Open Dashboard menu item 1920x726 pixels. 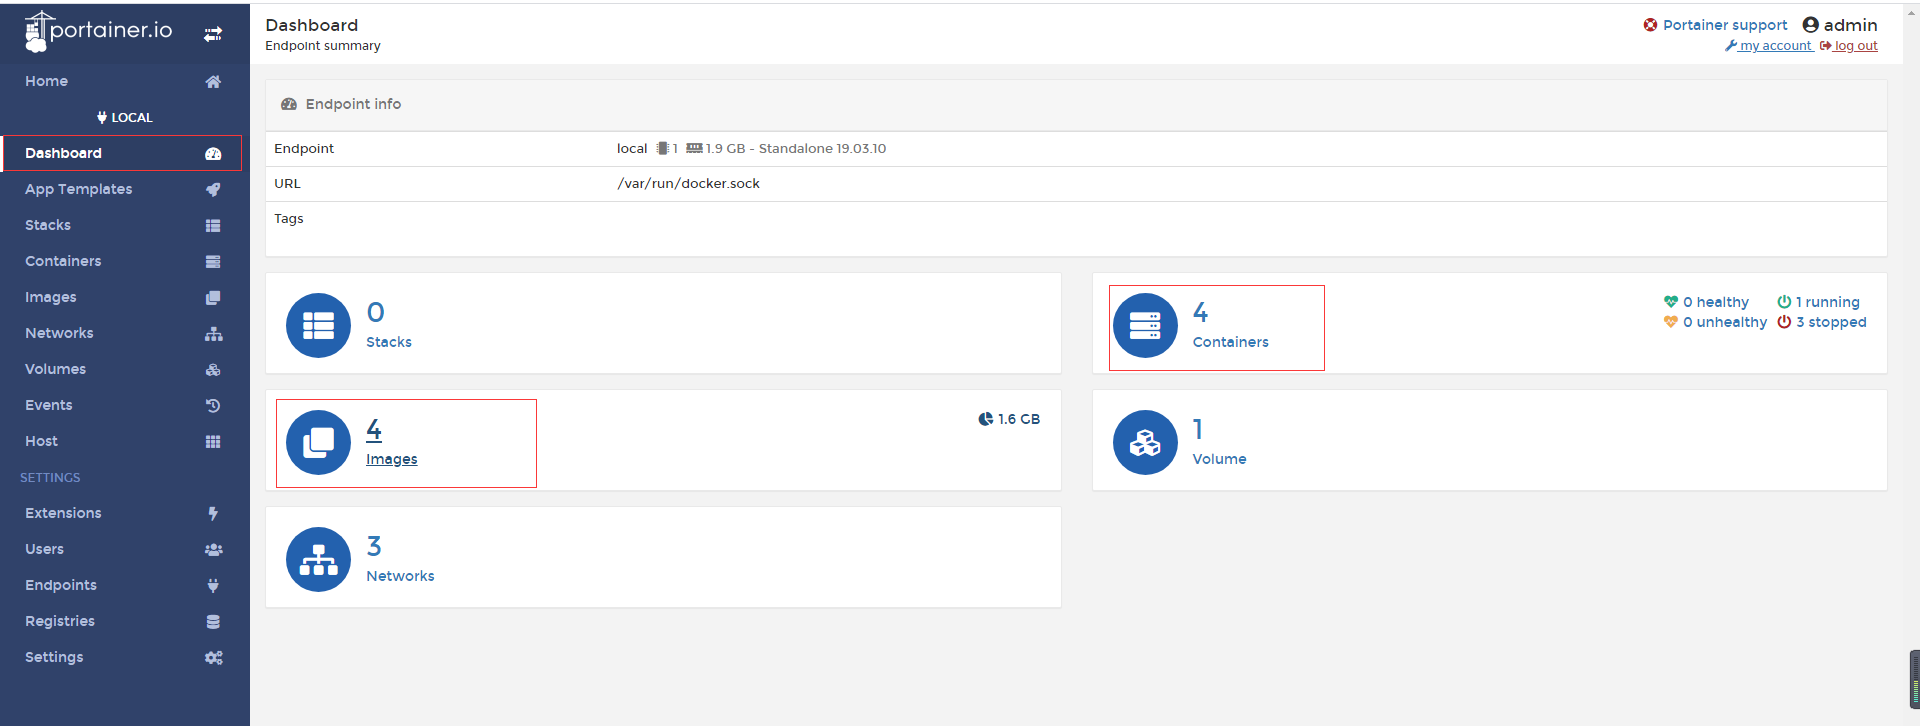point(63,153)
